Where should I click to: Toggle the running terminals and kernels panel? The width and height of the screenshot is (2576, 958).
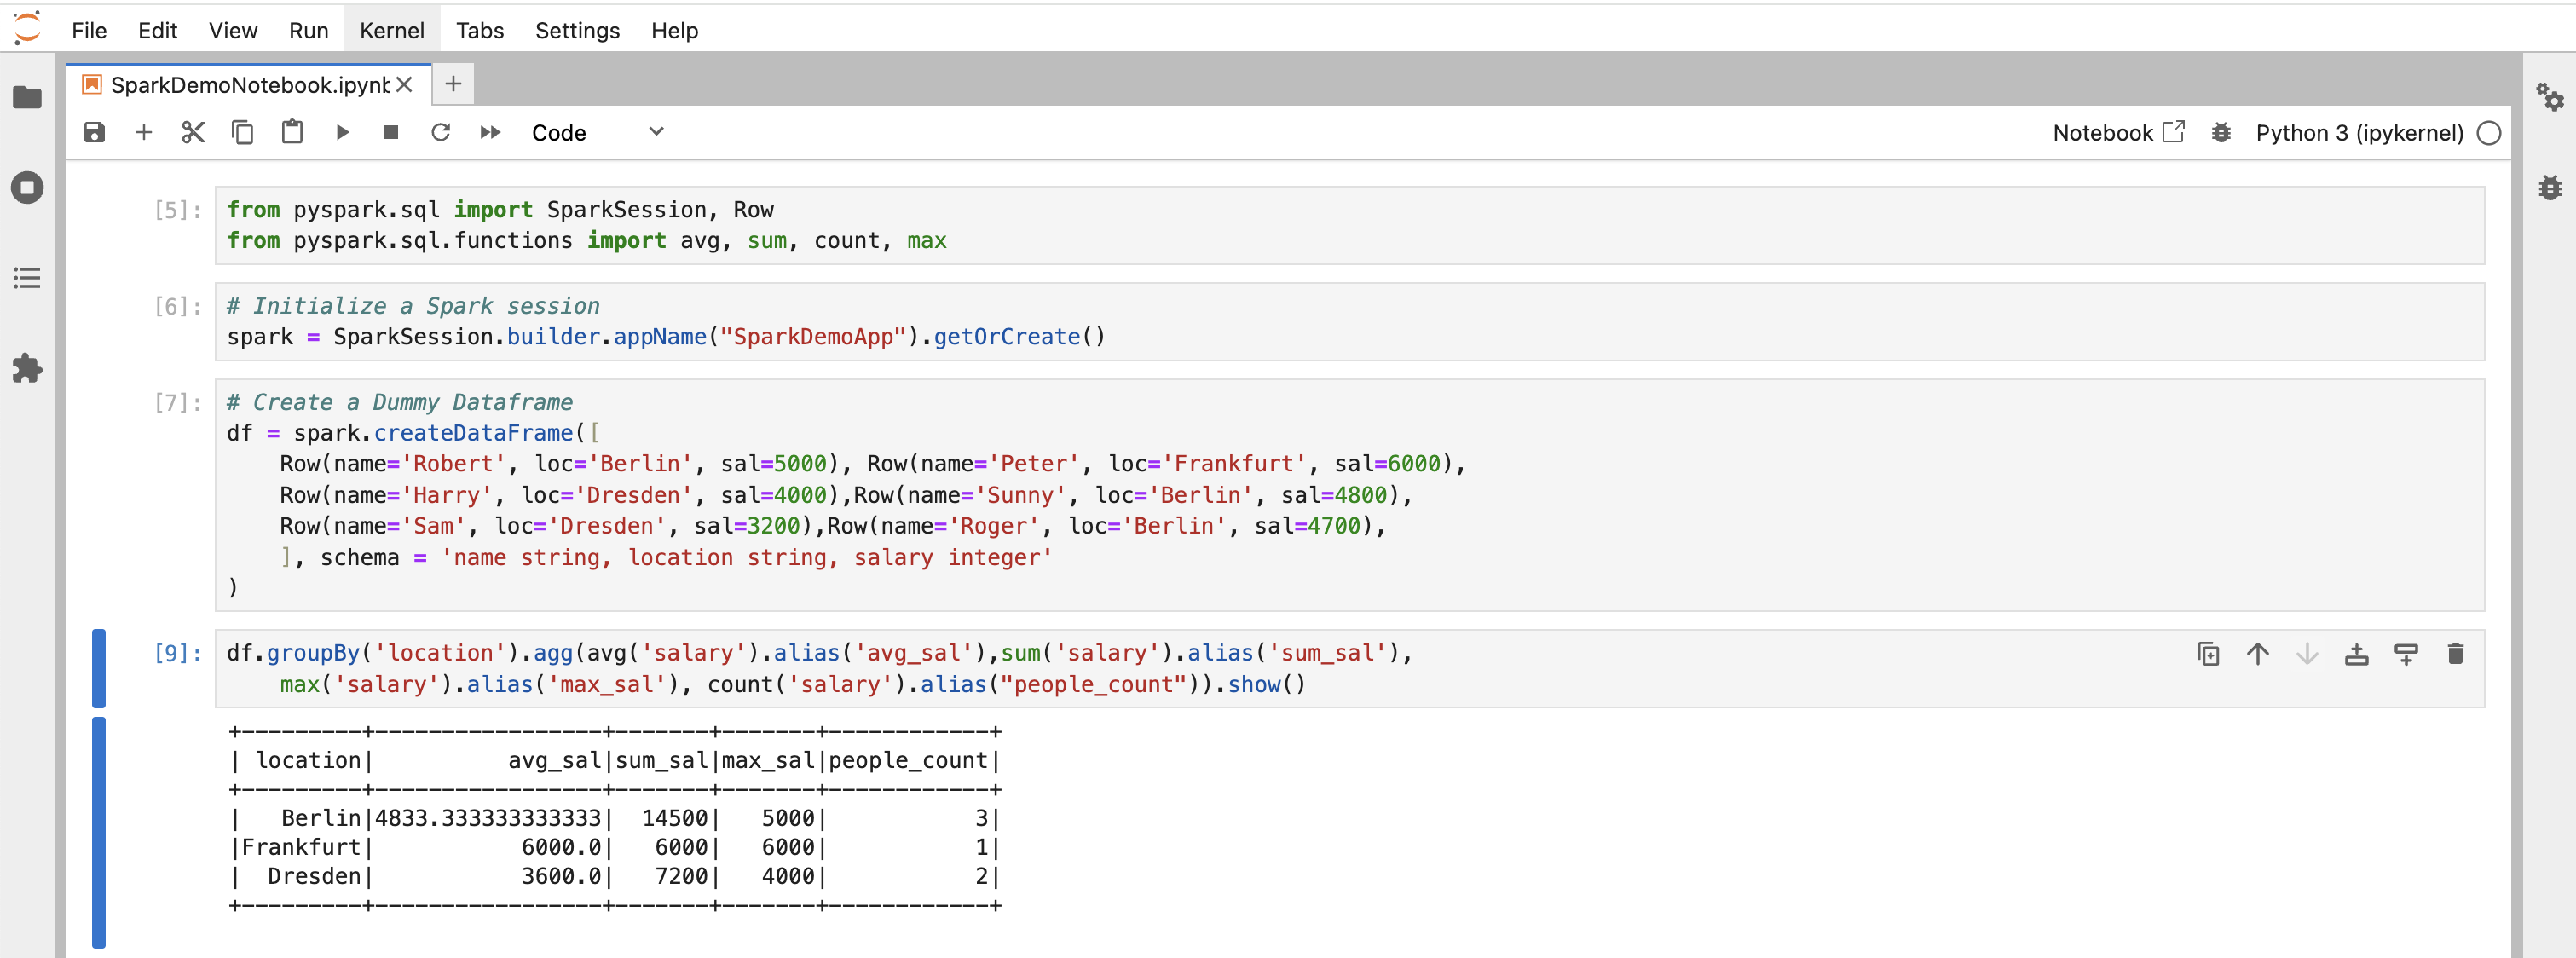(x=27, y=186)
